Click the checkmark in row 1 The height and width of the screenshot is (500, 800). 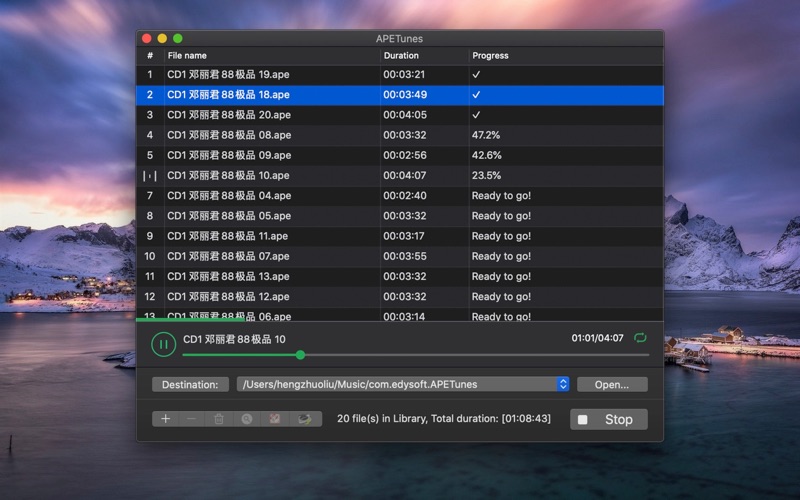[x=476, y=74]
